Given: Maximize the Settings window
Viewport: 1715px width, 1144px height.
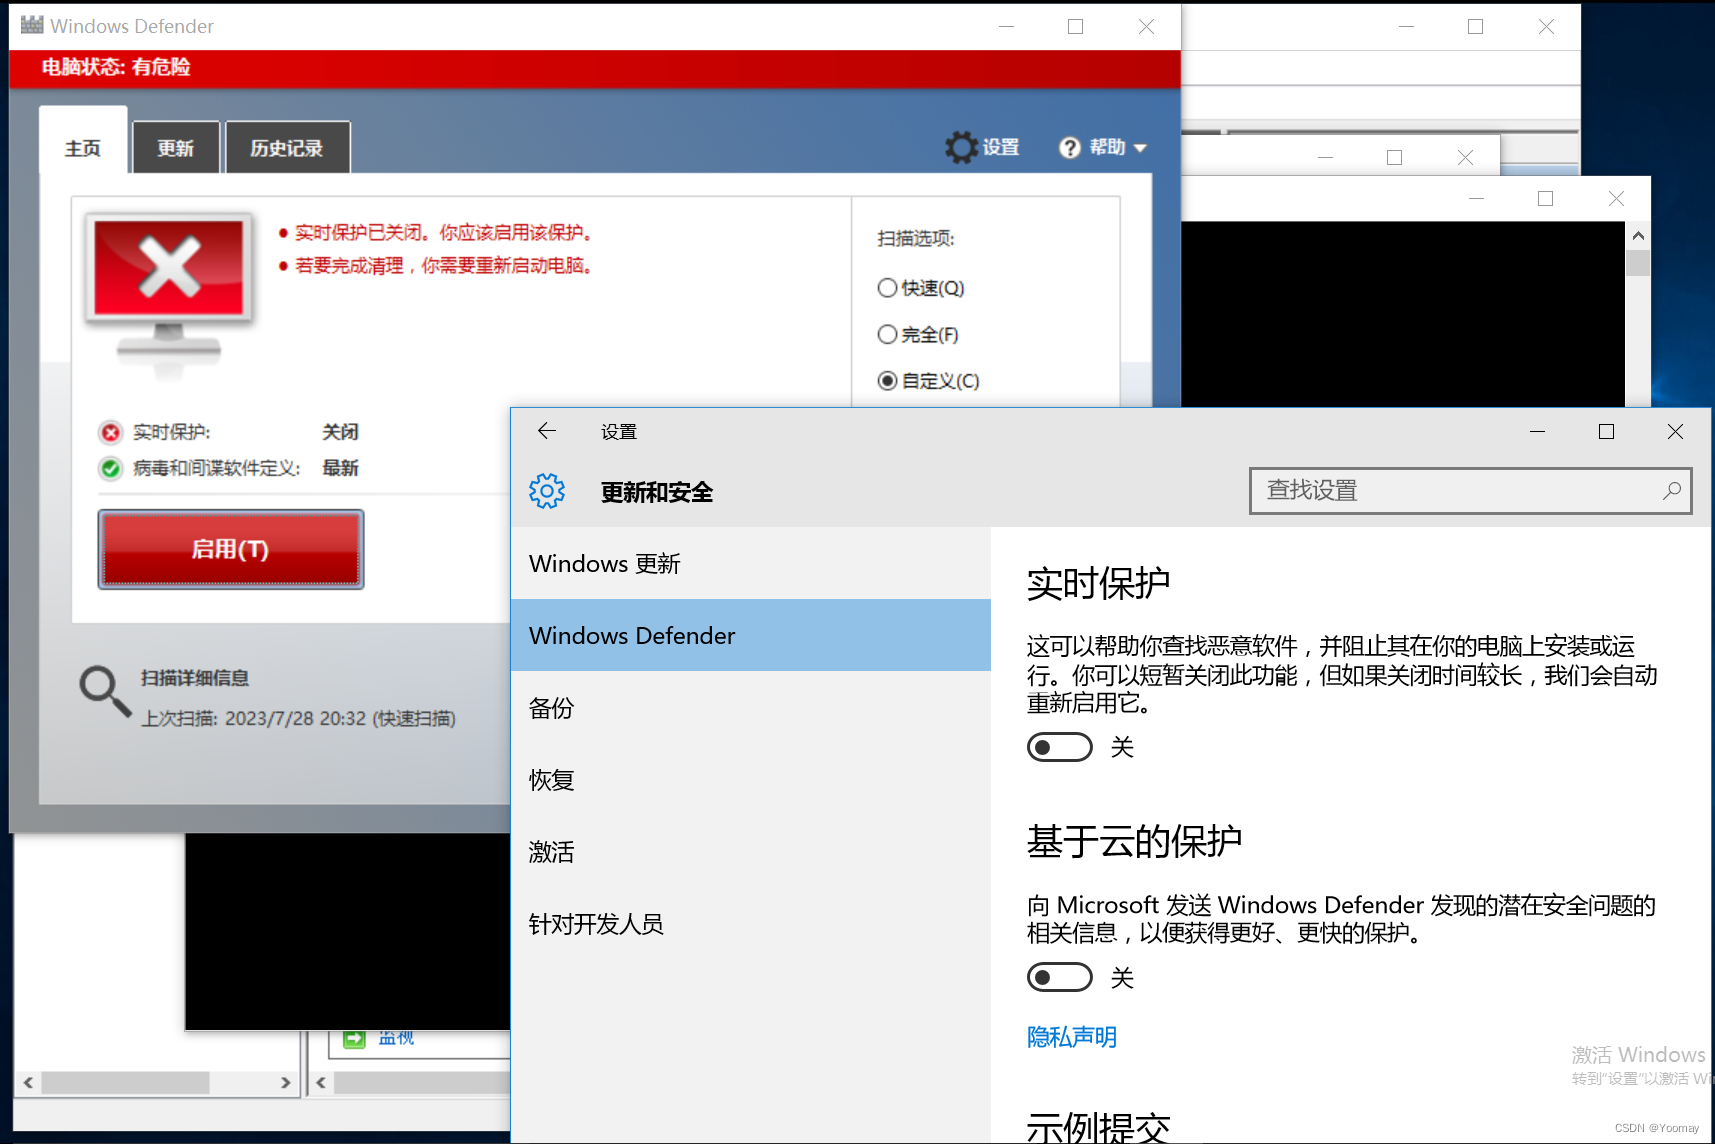Looking at the screenshot, I should pos(1606,431).
